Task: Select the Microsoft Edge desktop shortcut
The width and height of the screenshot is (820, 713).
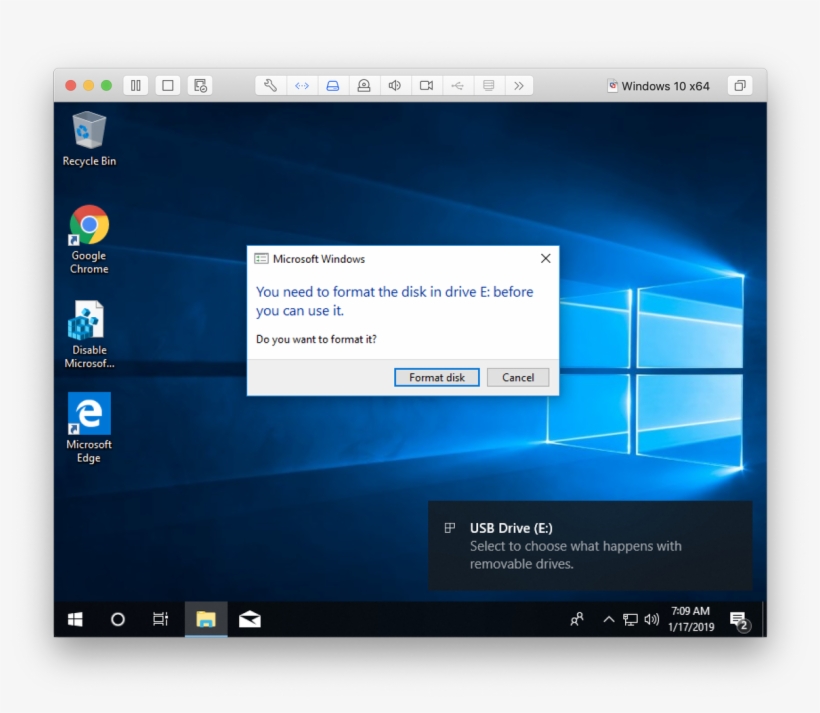Action: click(x=89, y=428)
